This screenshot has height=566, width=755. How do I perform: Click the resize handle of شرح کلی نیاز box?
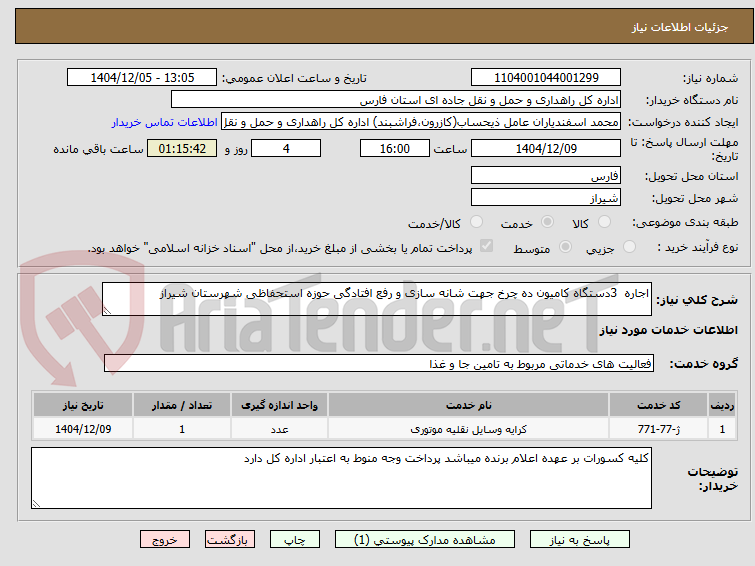tap(107, 311)
